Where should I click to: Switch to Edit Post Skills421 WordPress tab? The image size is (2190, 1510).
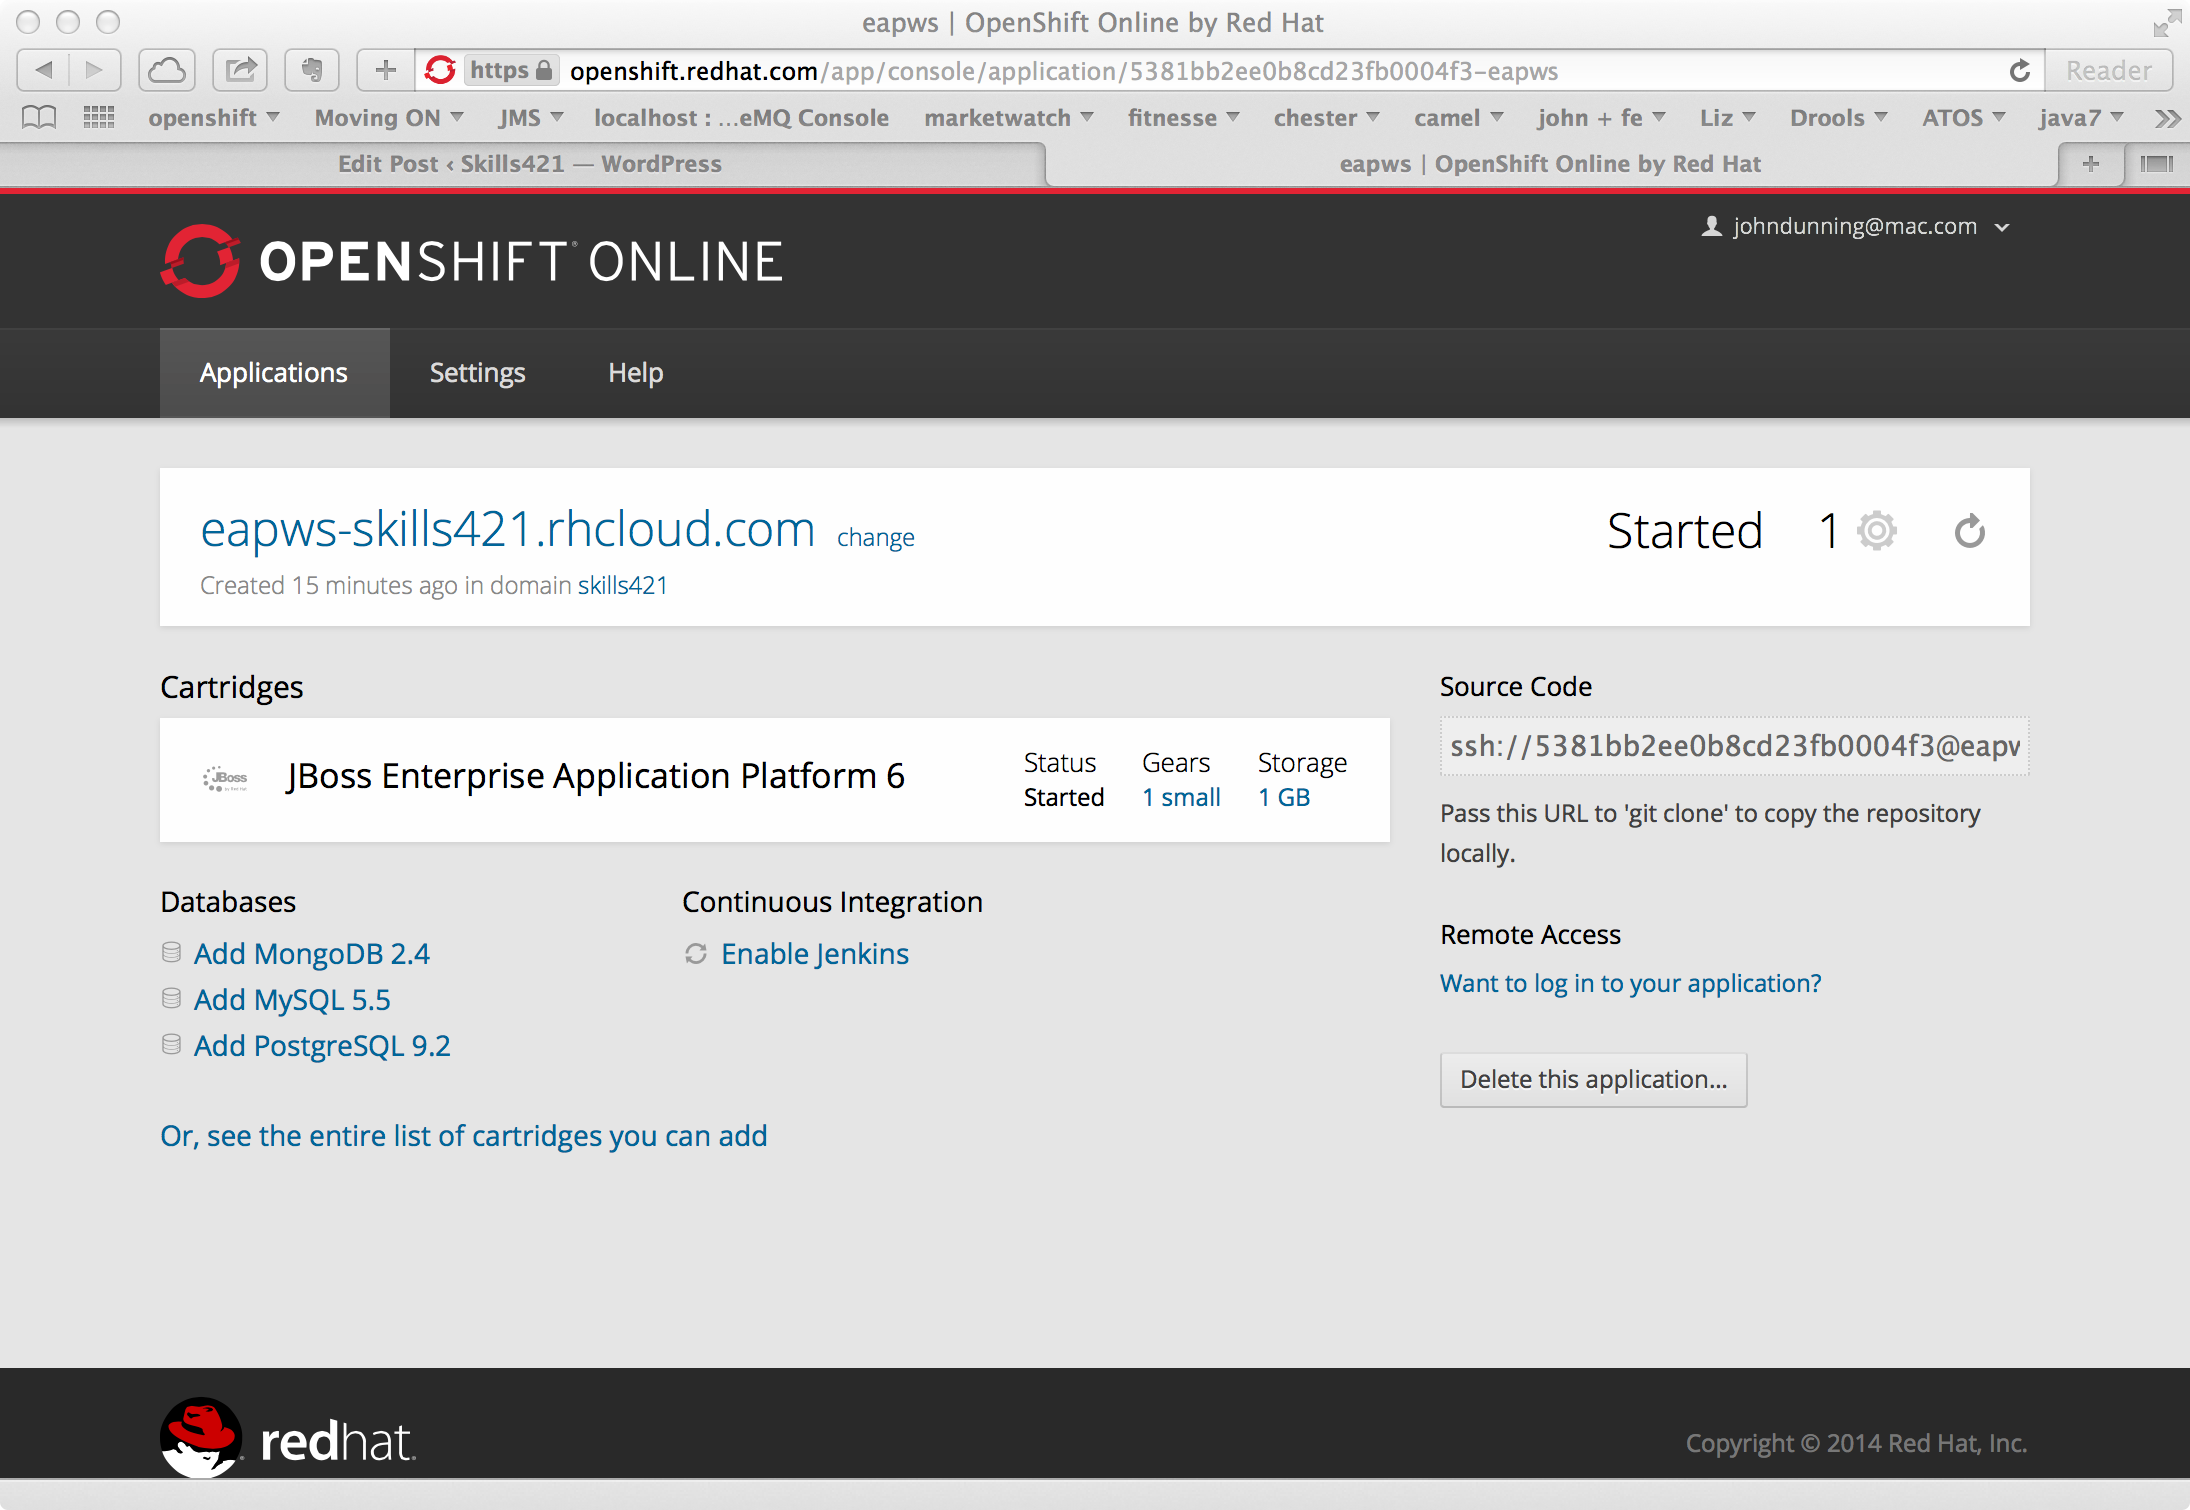point(529,164)
